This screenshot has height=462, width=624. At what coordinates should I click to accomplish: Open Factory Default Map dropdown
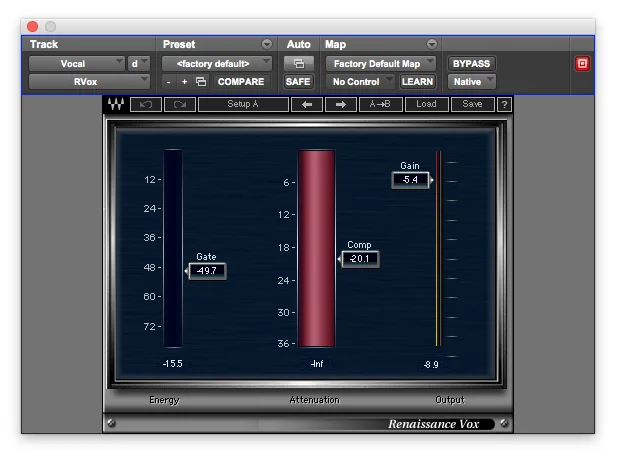380,64
